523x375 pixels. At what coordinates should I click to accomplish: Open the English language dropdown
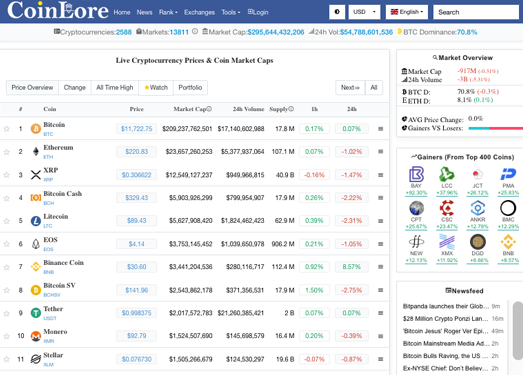pos(407,12)
